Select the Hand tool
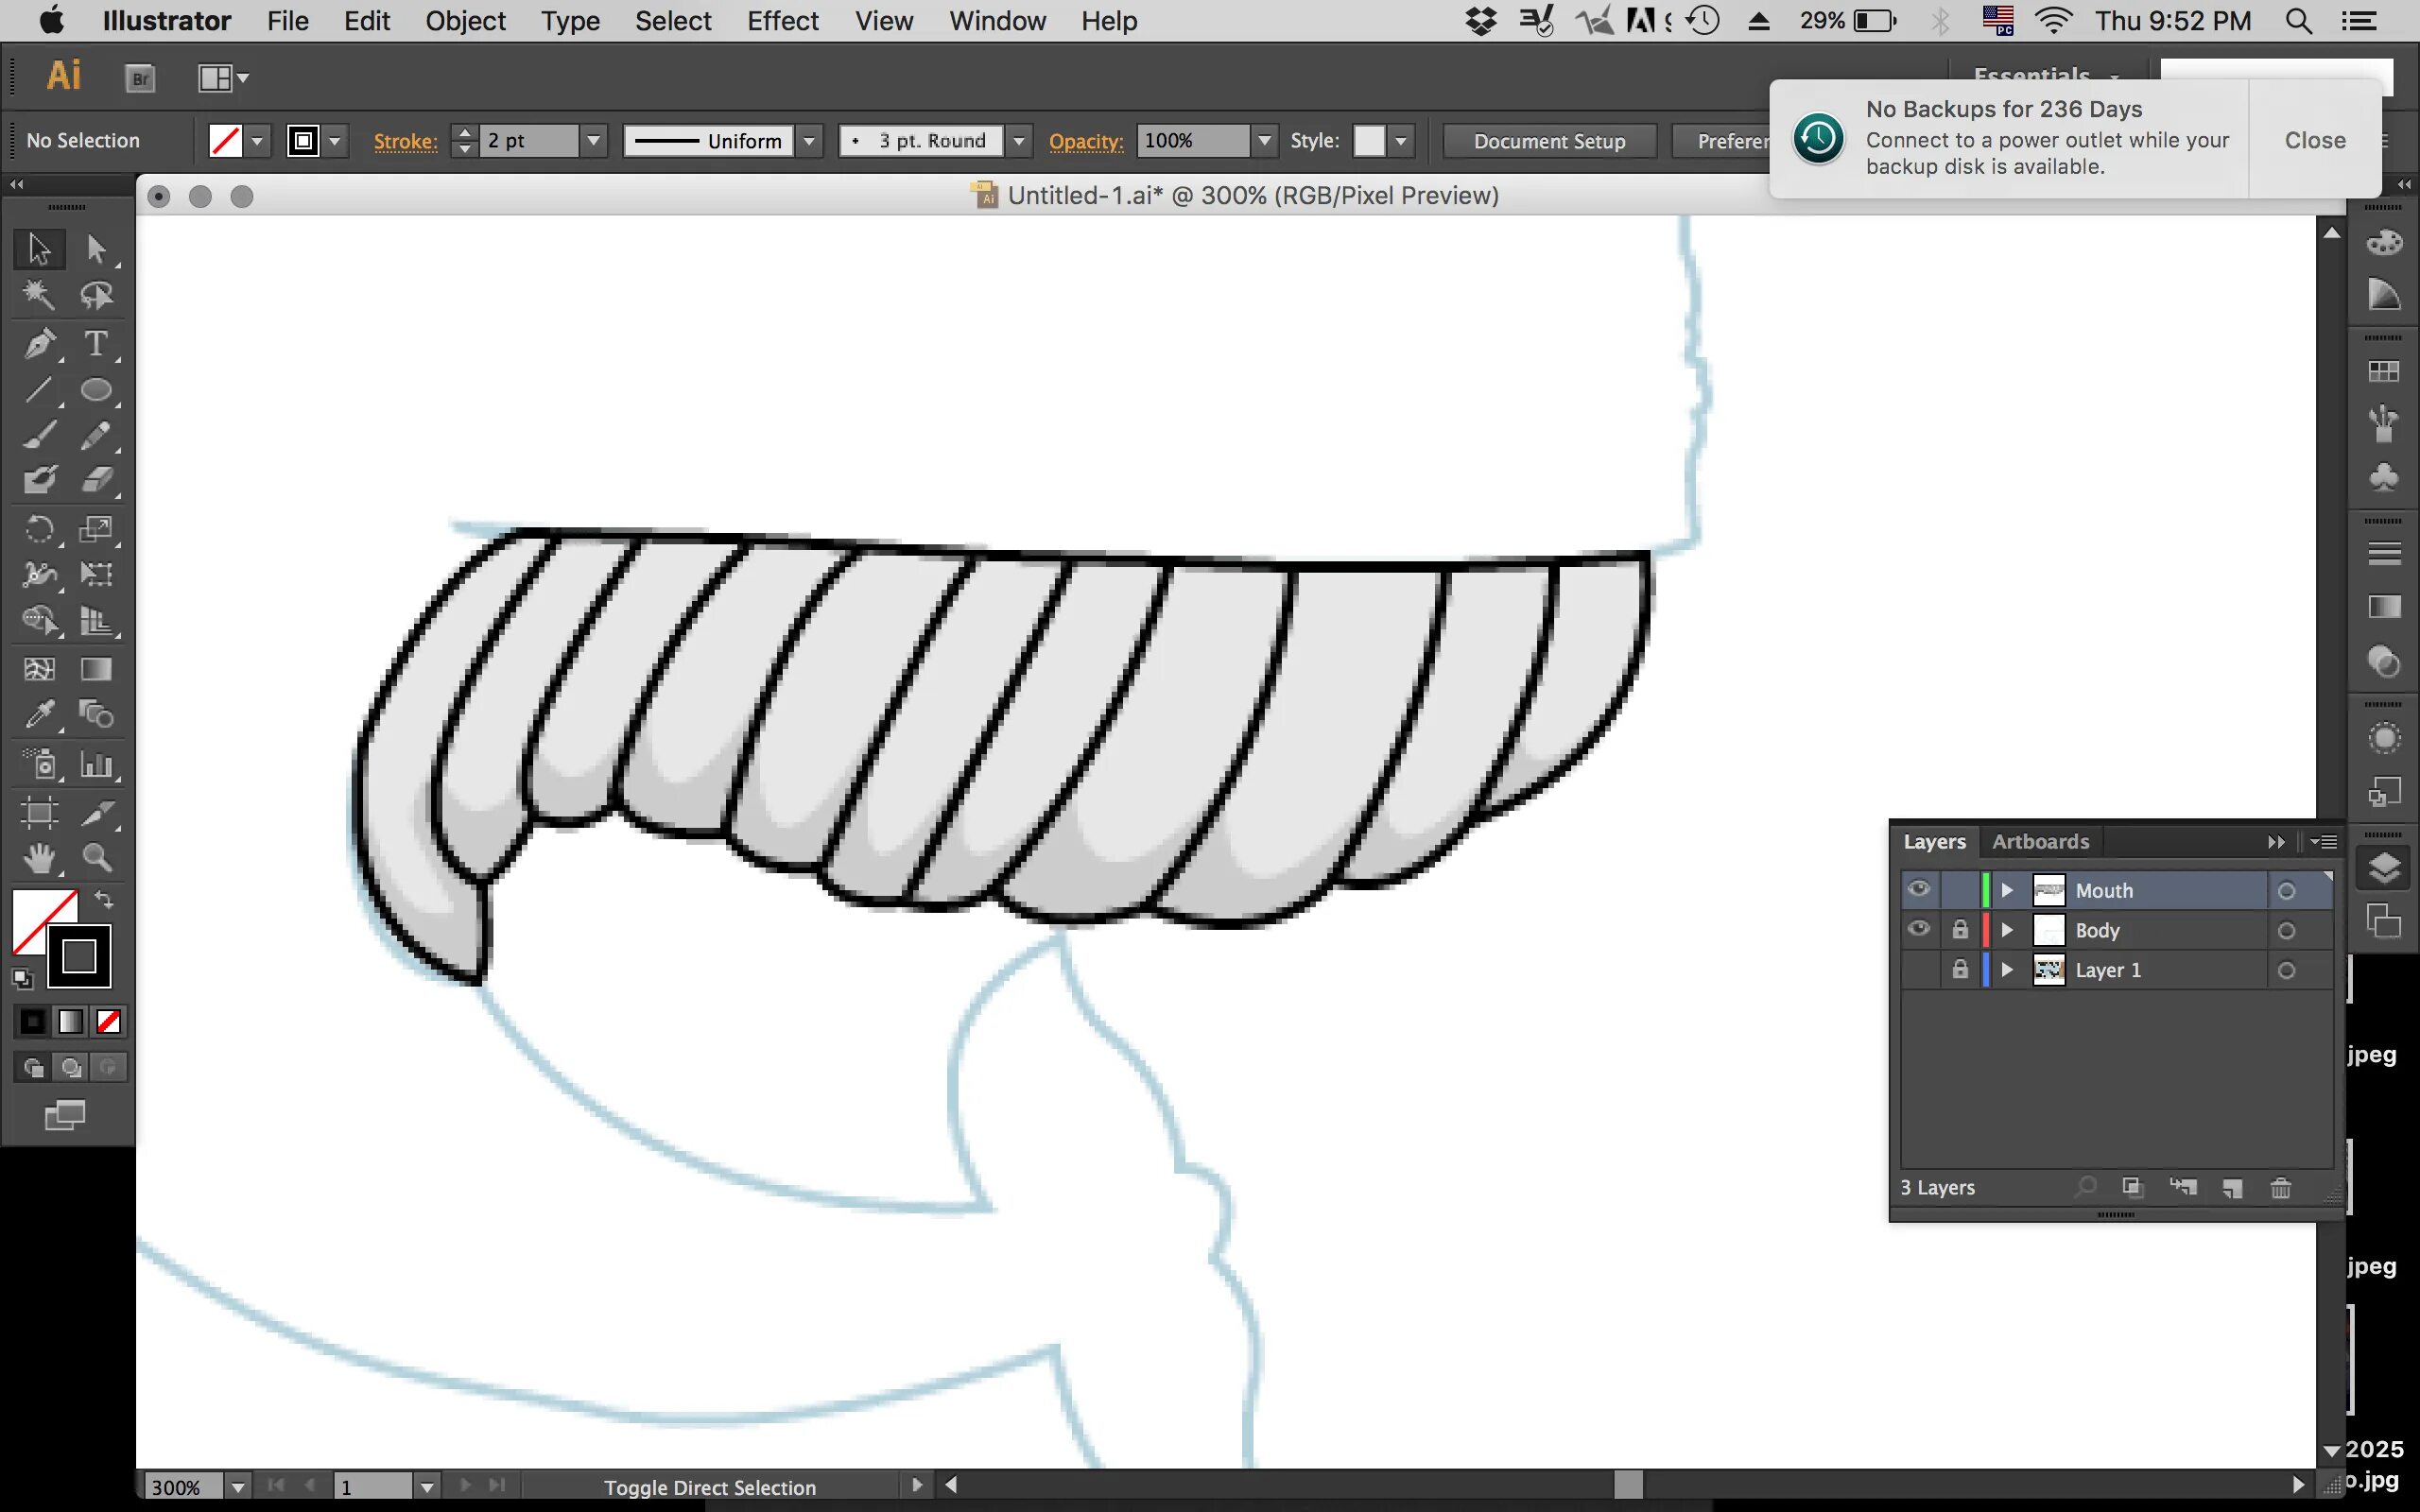 pyautogui.click(x=39, y=858)
